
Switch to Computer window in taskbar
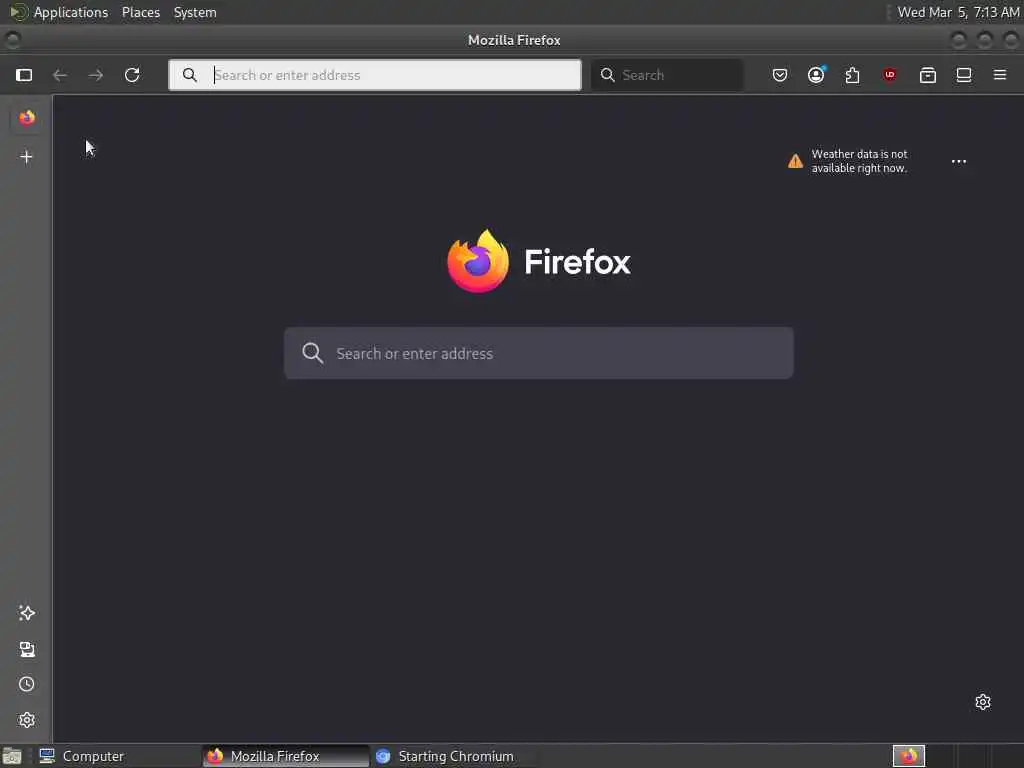tap(116, 756)
